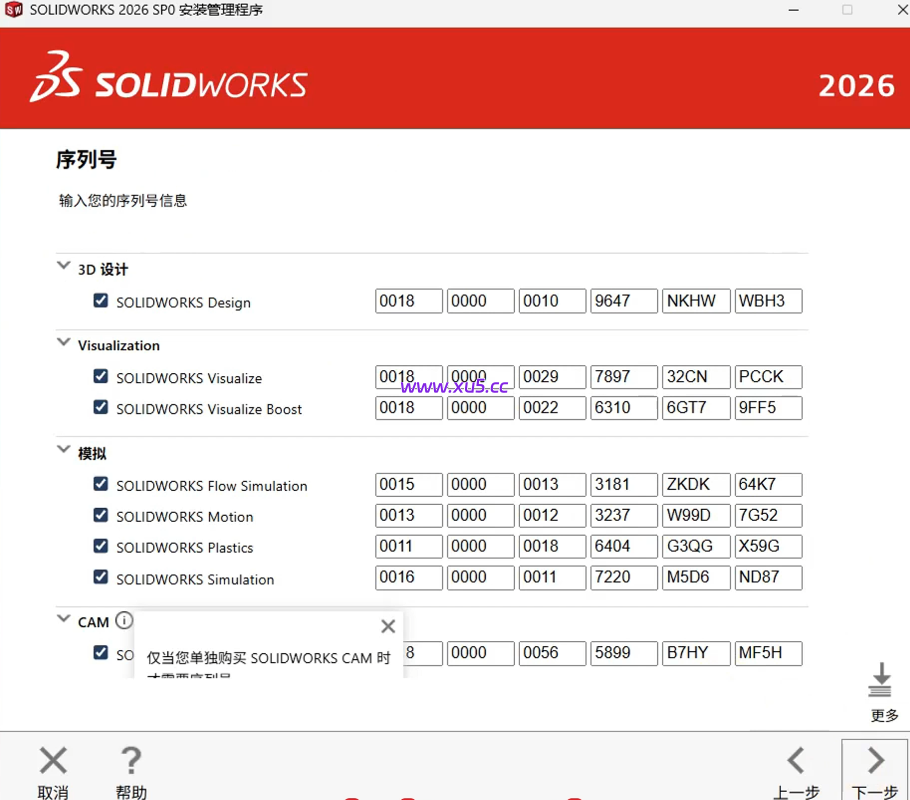Close the CAM tooltip popup

[388, 627]
